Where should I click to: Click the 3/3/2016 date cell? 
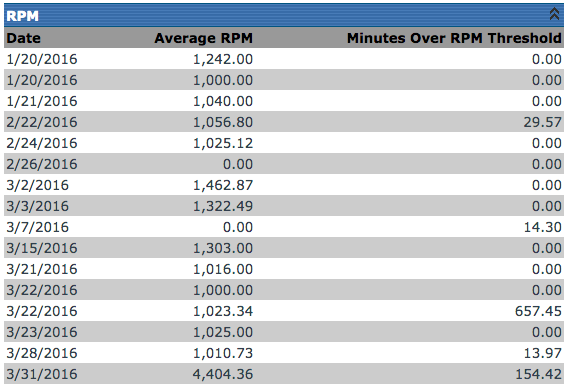[38, 206]
